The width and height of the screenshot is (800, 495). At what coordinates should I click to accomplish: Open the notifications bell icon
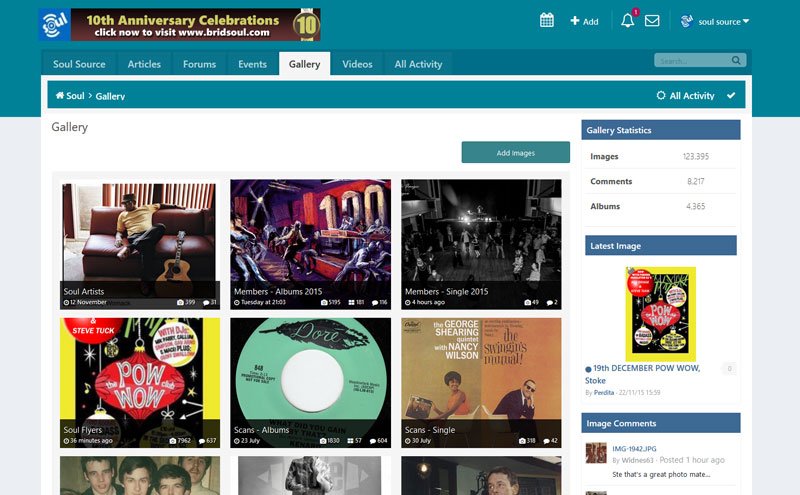pos(628,20)
